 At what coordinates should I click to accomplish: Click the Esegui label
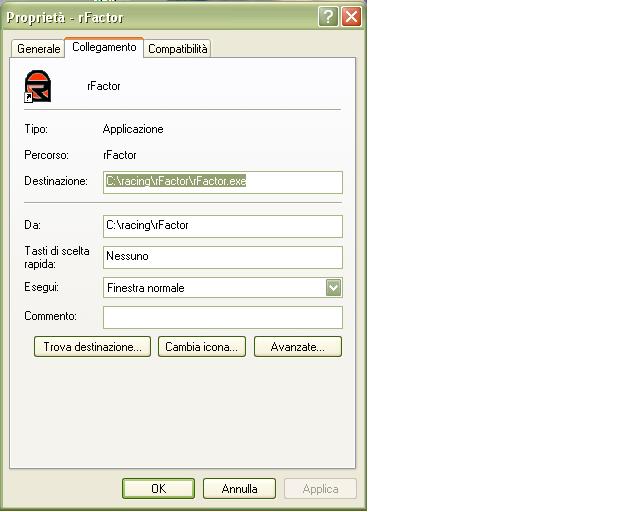(41, 287)
